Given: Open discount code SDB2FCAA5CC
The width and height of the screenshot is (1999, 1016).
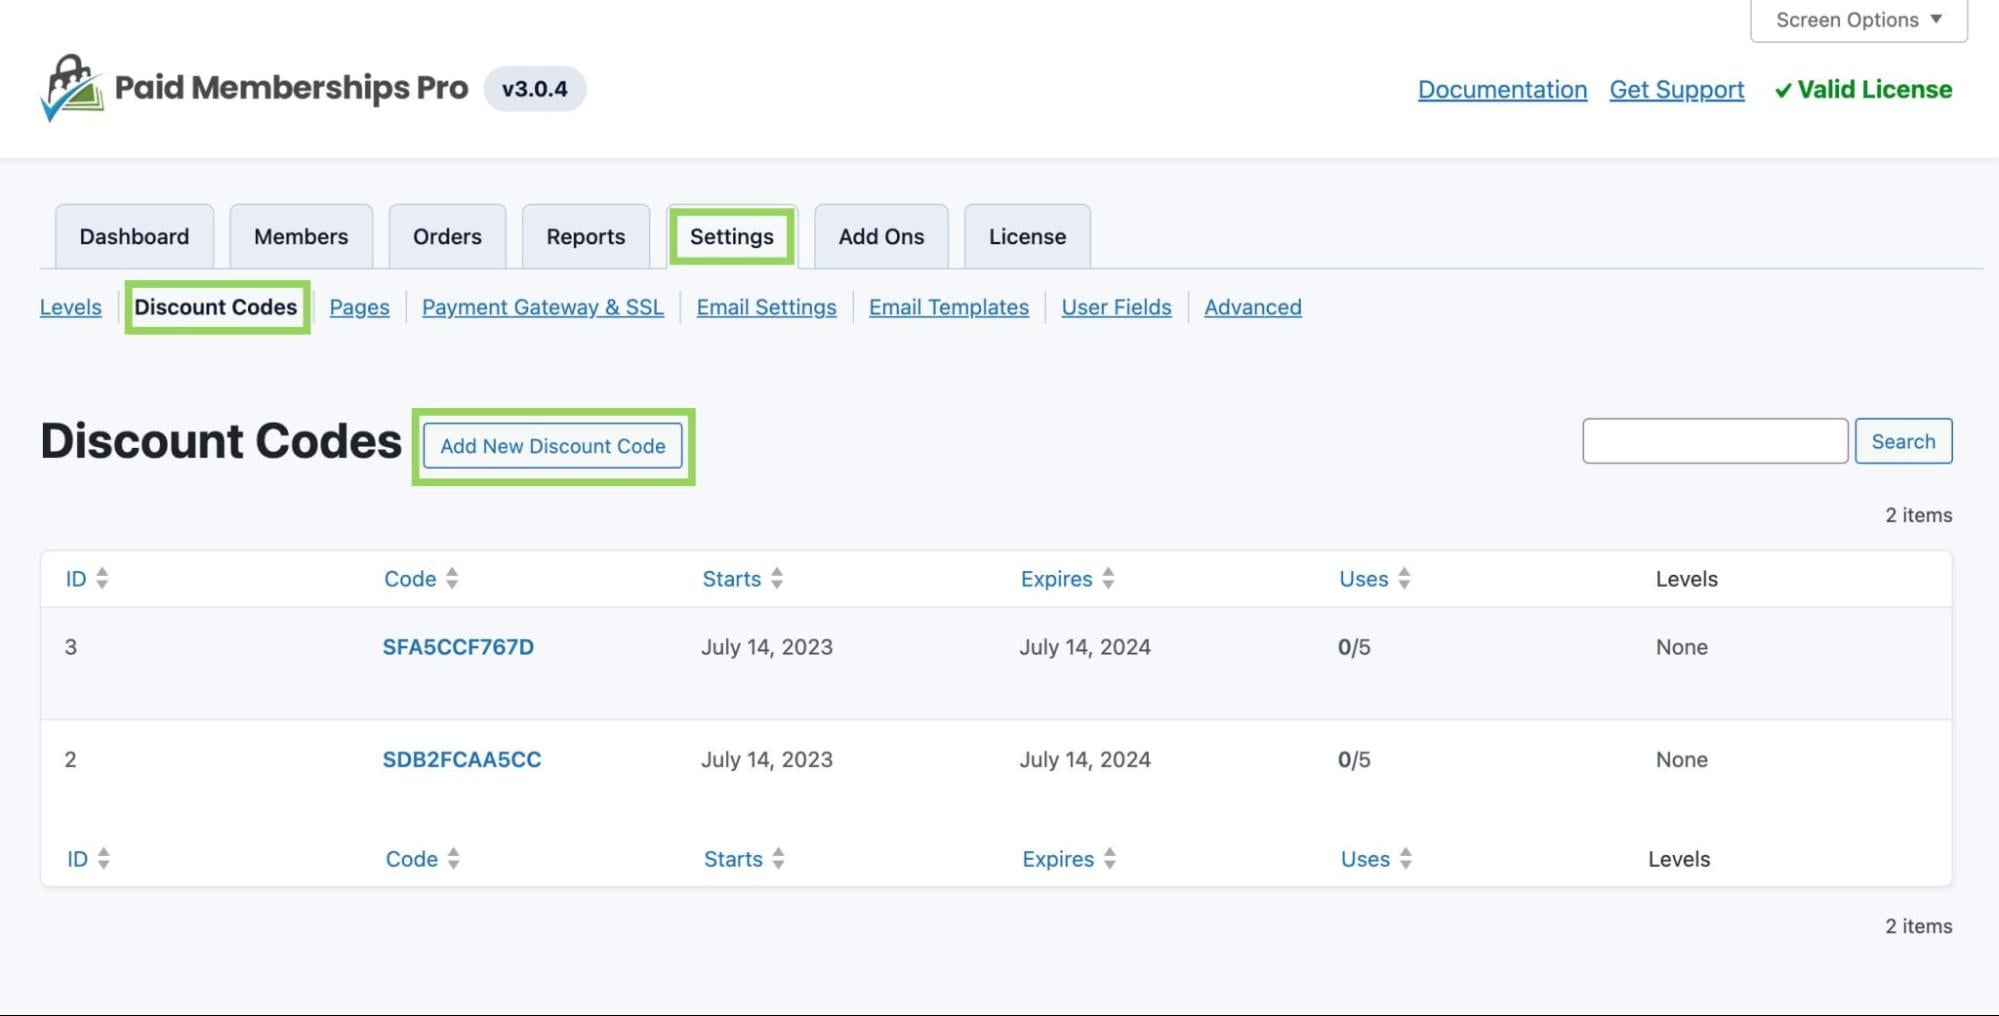Looking at the screenshot, I should point(461,760).
